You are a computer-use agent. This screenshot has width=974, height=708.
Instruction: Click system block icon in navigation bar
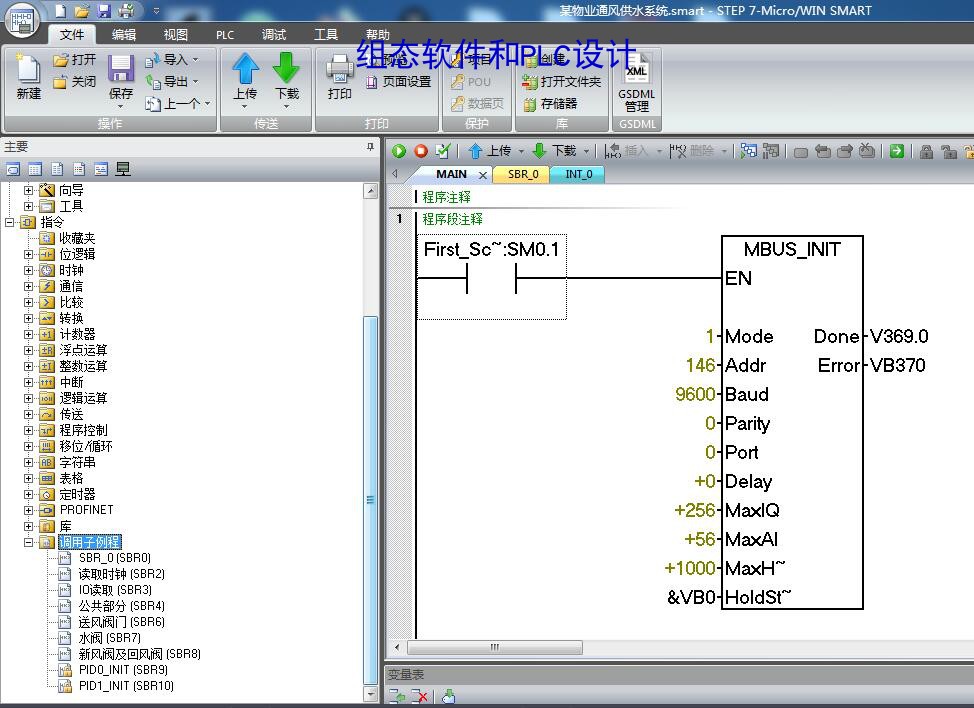click(79, 169)
